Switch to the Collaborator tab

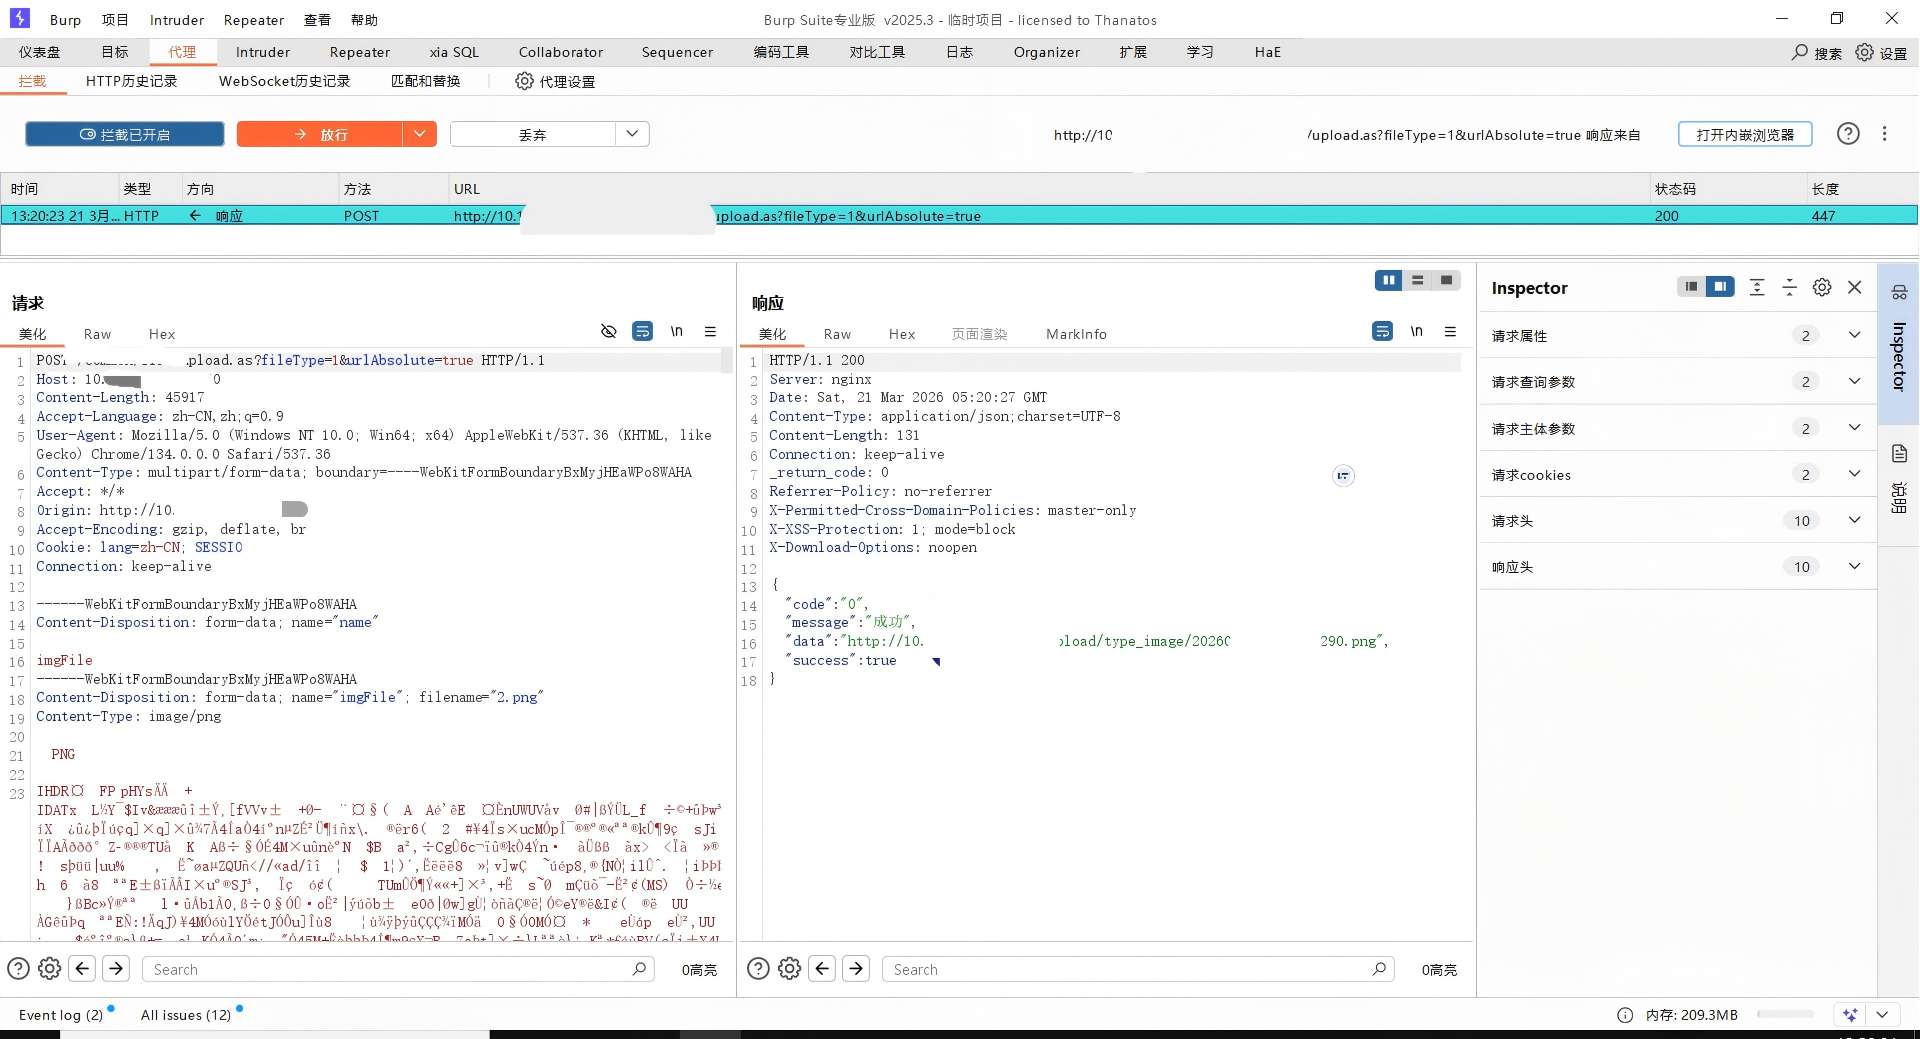[x=561, y=52]
